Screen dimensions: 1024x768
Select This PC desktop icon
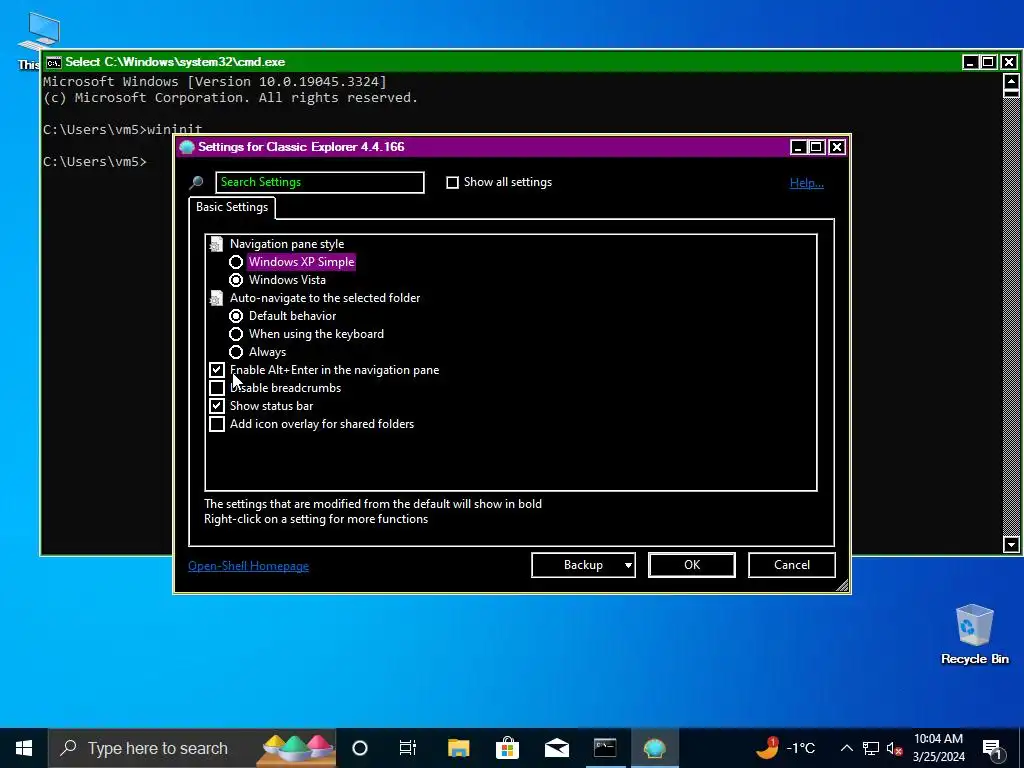pos(38,39)
